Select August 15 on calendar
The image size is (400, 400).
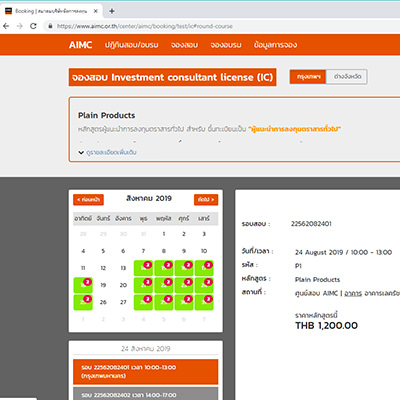tap(164, 268)
